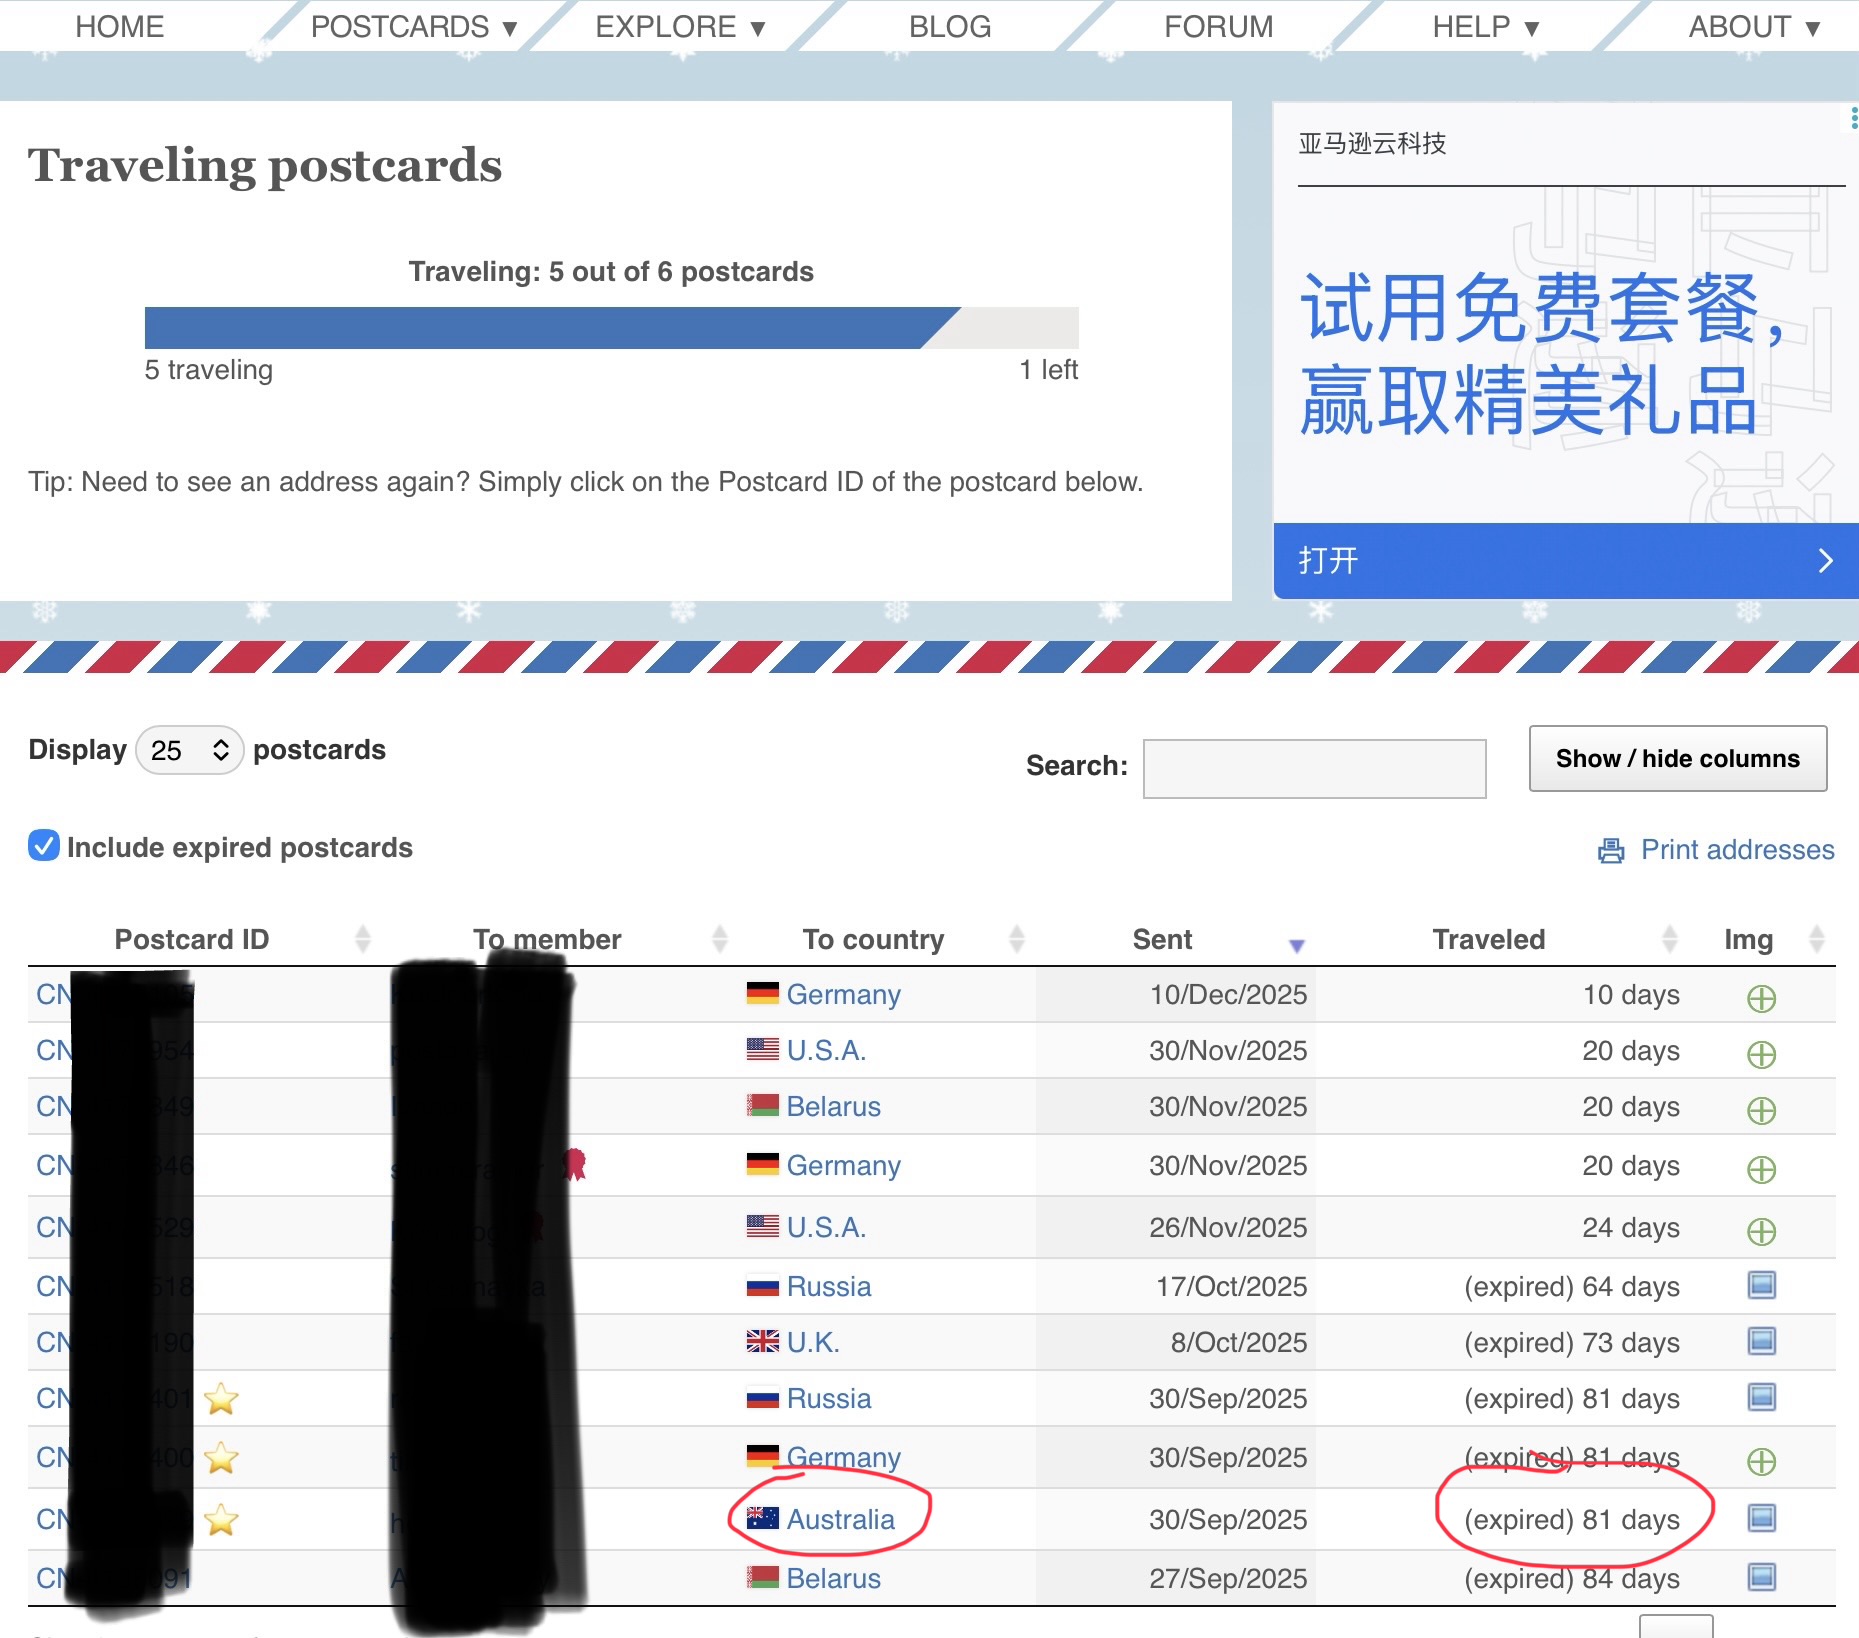
Task: Expand the POSTCARDS navigation menu
Action: pyautogui.click(x=413, y=27)
